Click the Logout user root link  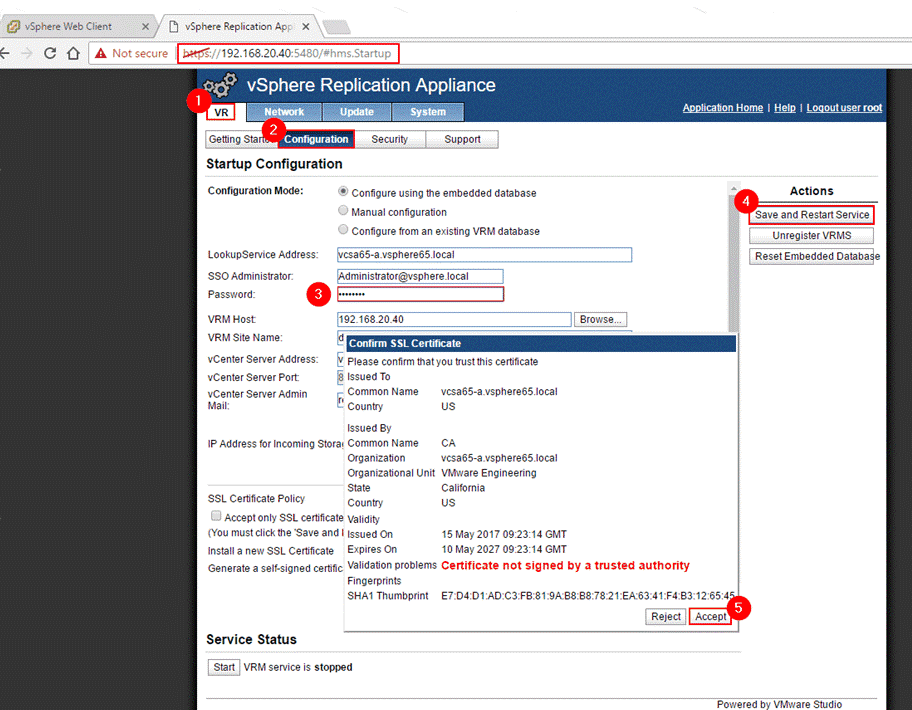pos(844,108)
